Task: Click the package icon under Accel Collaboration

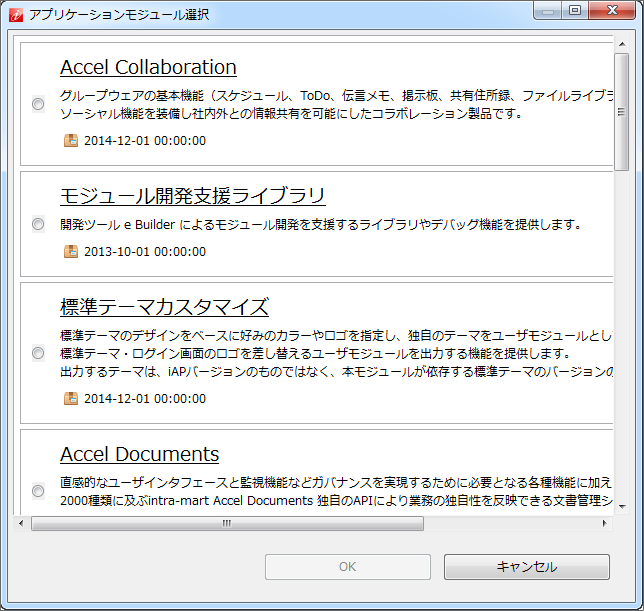Action: 71,140
